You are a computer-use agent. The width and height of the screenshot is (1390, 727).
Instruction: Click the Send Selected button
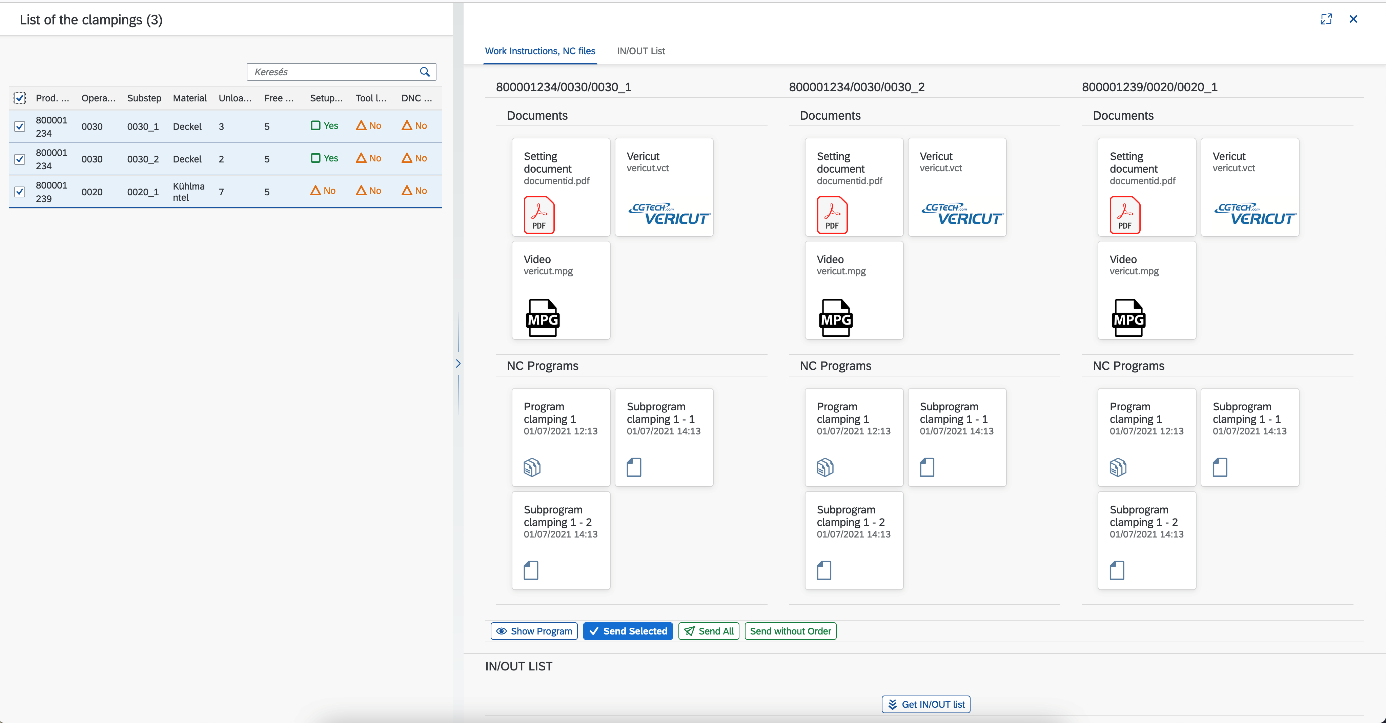(x=628, y=631)
